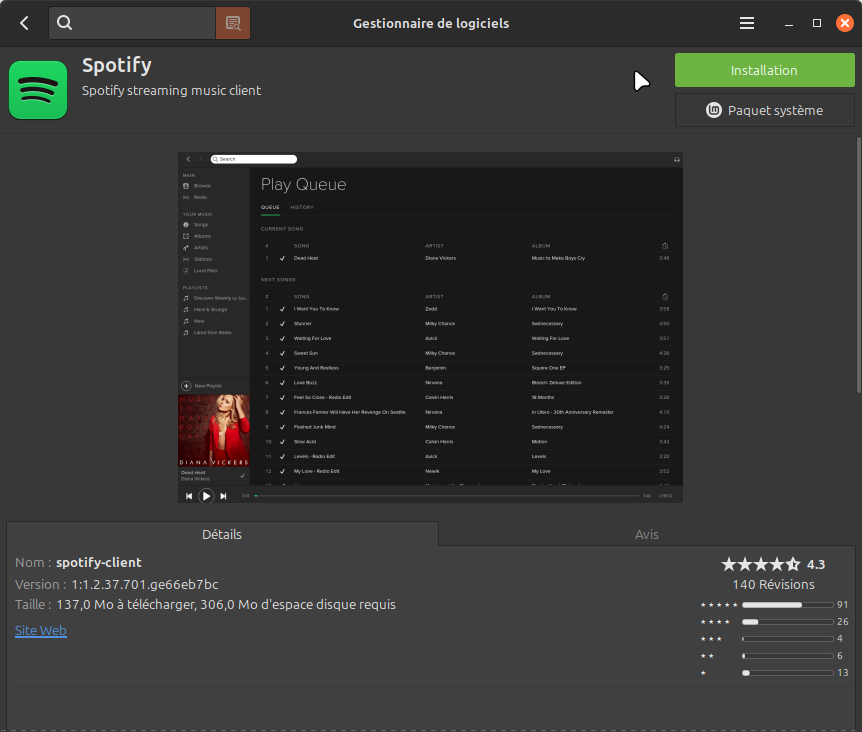Open the hamburger menu in the title bar
The image size is (862, 732).
(x=746, y=23)
